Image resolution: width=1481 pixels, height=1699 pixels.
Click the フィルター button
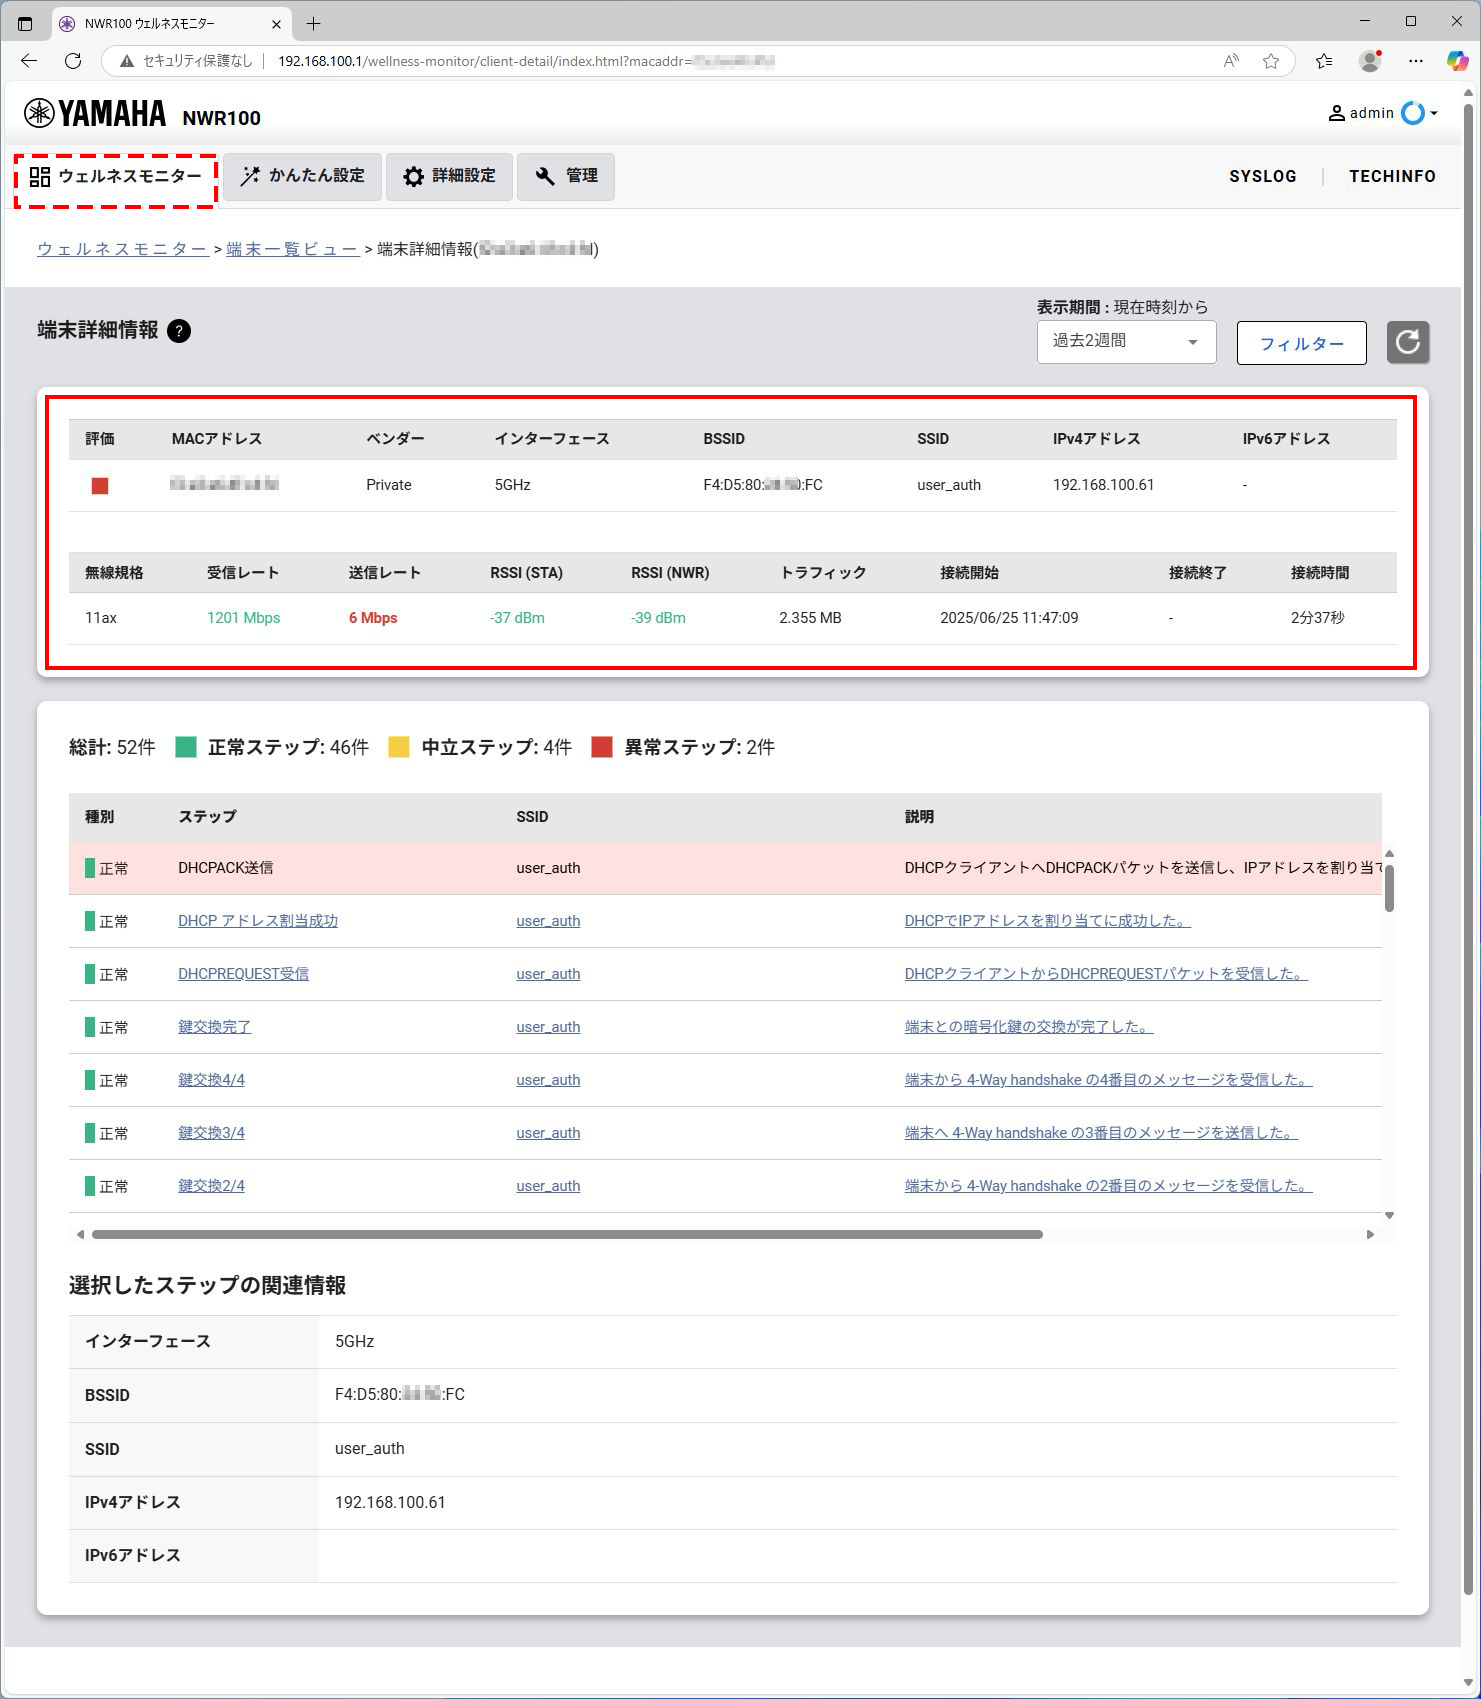tap(1301, 344)
